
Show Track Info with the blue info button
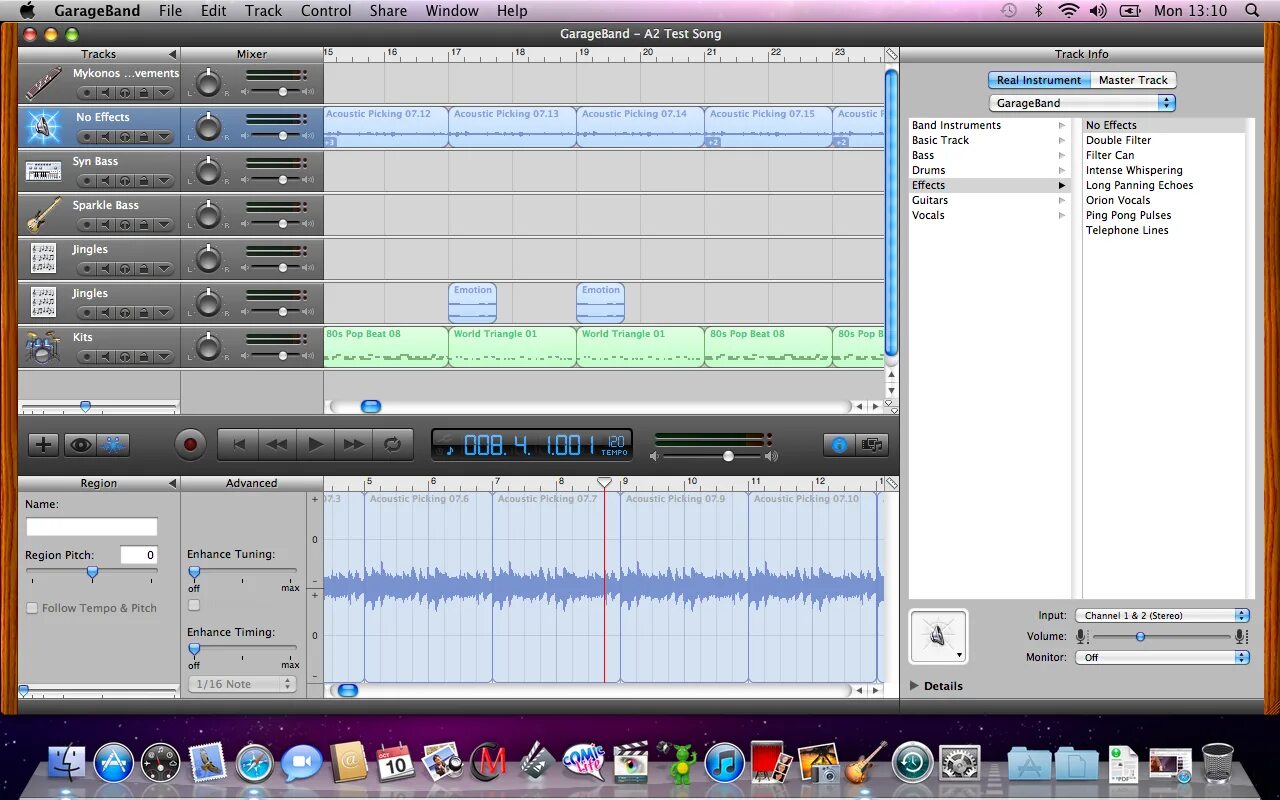point(839,445)
